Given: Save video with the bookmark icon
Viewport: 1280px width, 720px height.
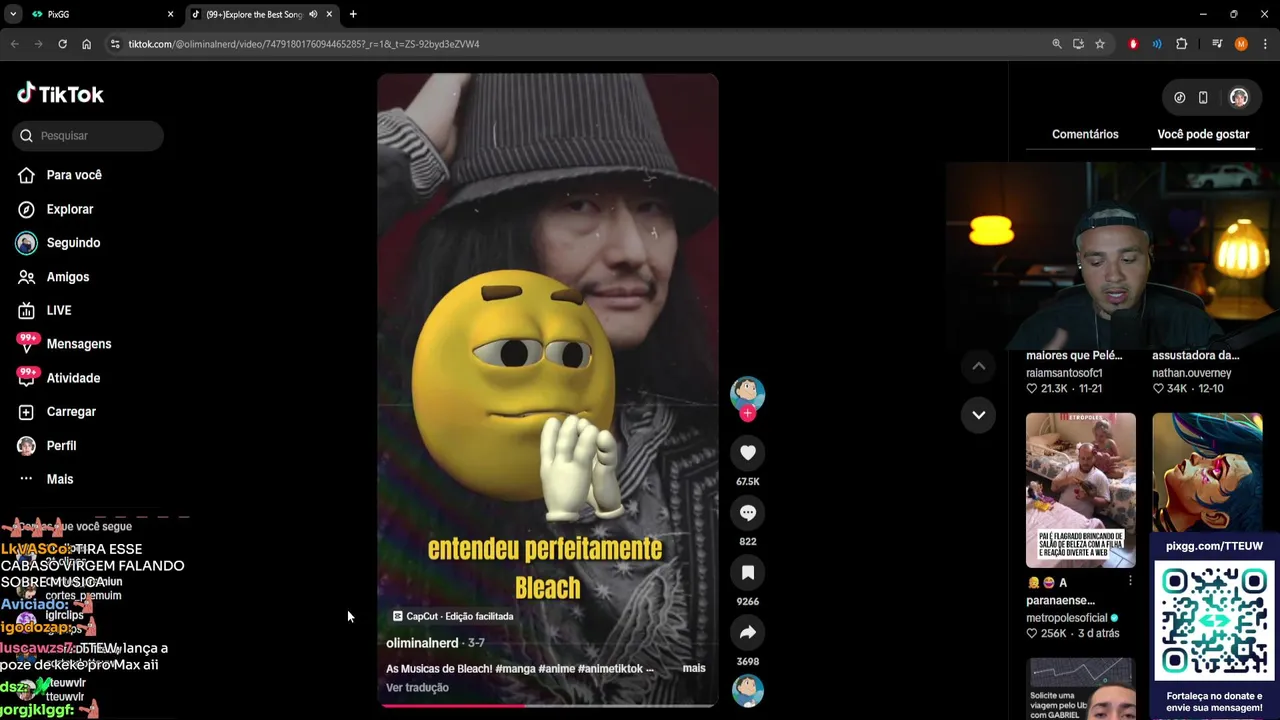Looking at the screenshot, I should [747, 573].
